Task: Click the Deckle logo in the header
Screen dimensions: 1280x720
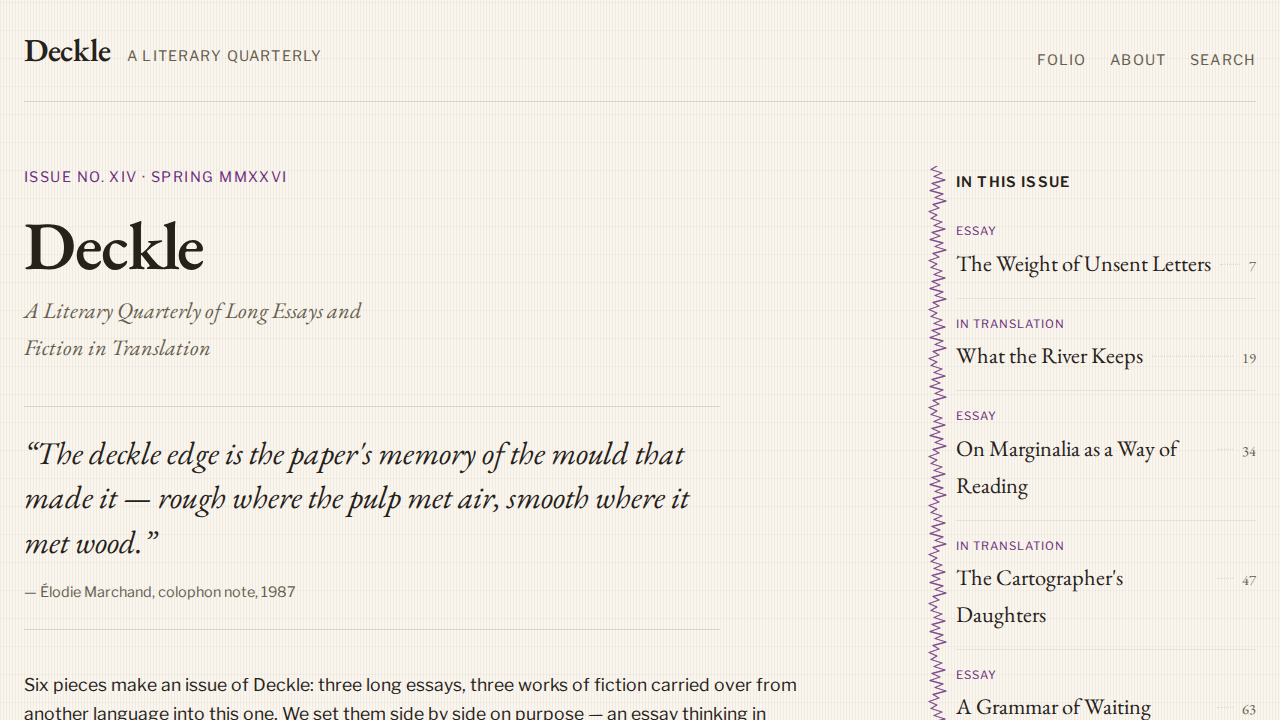Action: [67, 51]
